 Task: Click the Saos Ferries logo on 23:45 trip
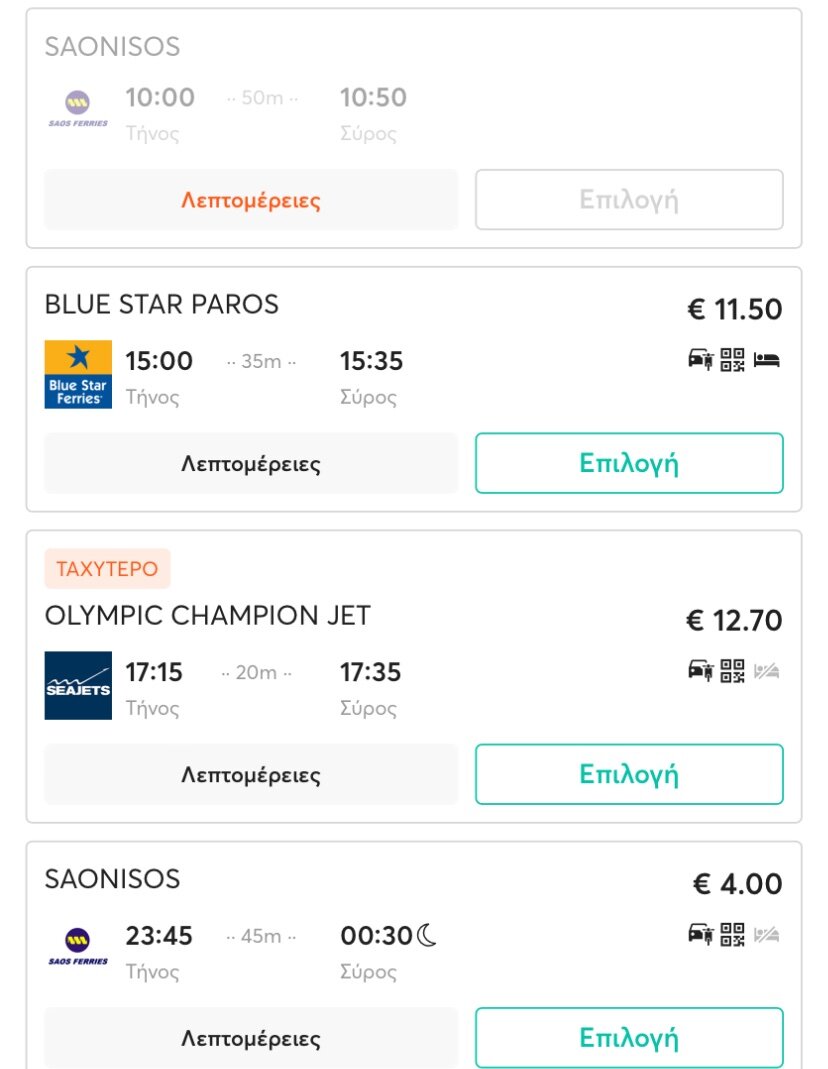click(x=78, y=947)
